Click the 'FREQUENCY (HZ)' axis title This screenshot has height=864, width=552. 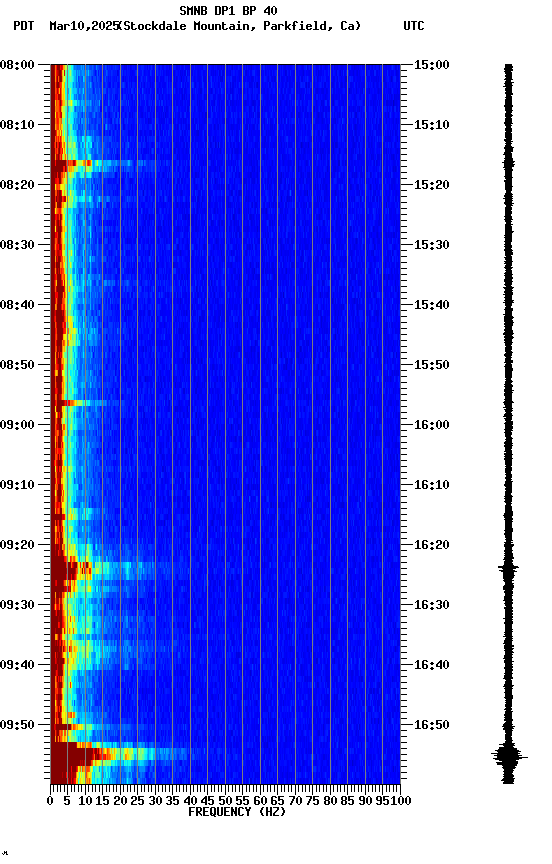(237, 812)
